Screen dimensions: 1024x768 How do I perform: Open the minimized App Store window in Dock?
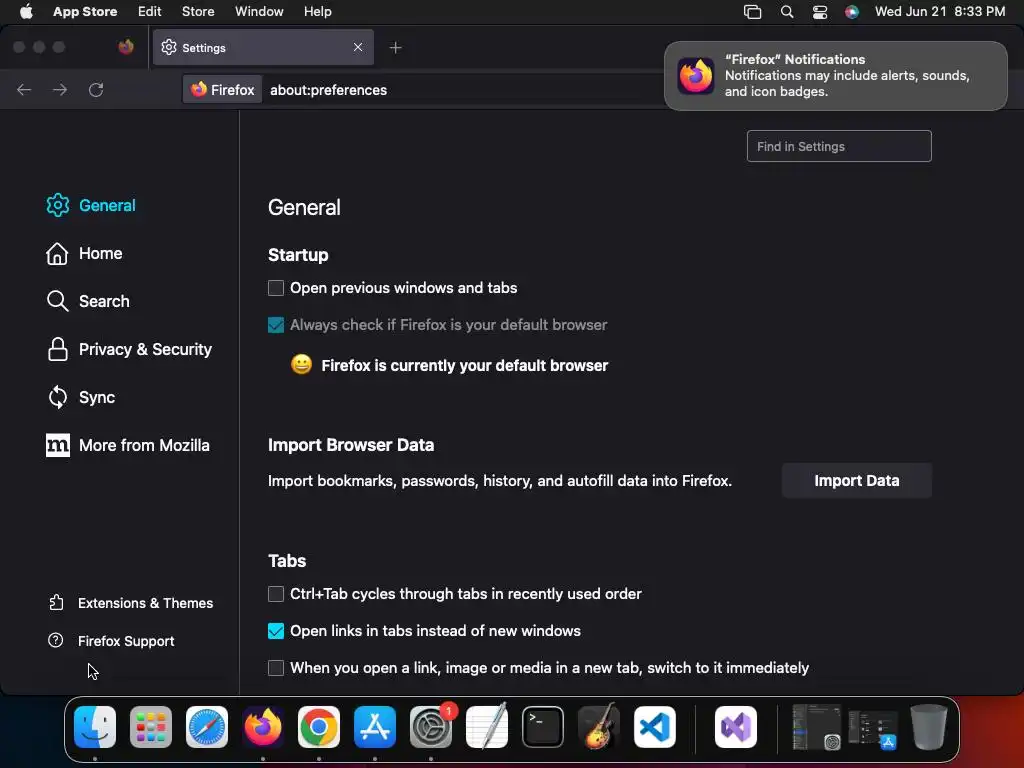(873, 729)
